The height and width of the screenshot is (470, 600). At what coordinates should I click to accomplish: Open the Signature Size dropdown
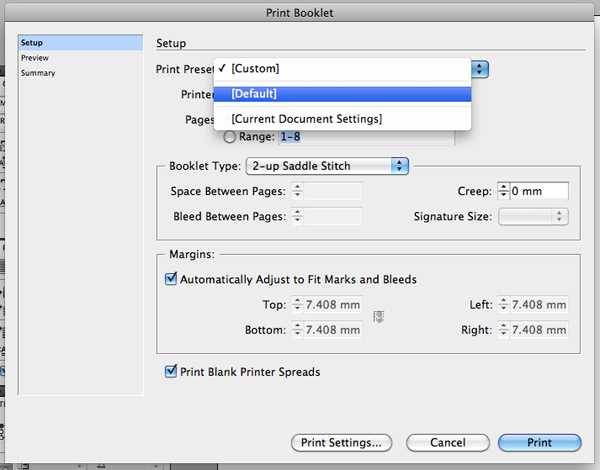click(x=533, y=217)
